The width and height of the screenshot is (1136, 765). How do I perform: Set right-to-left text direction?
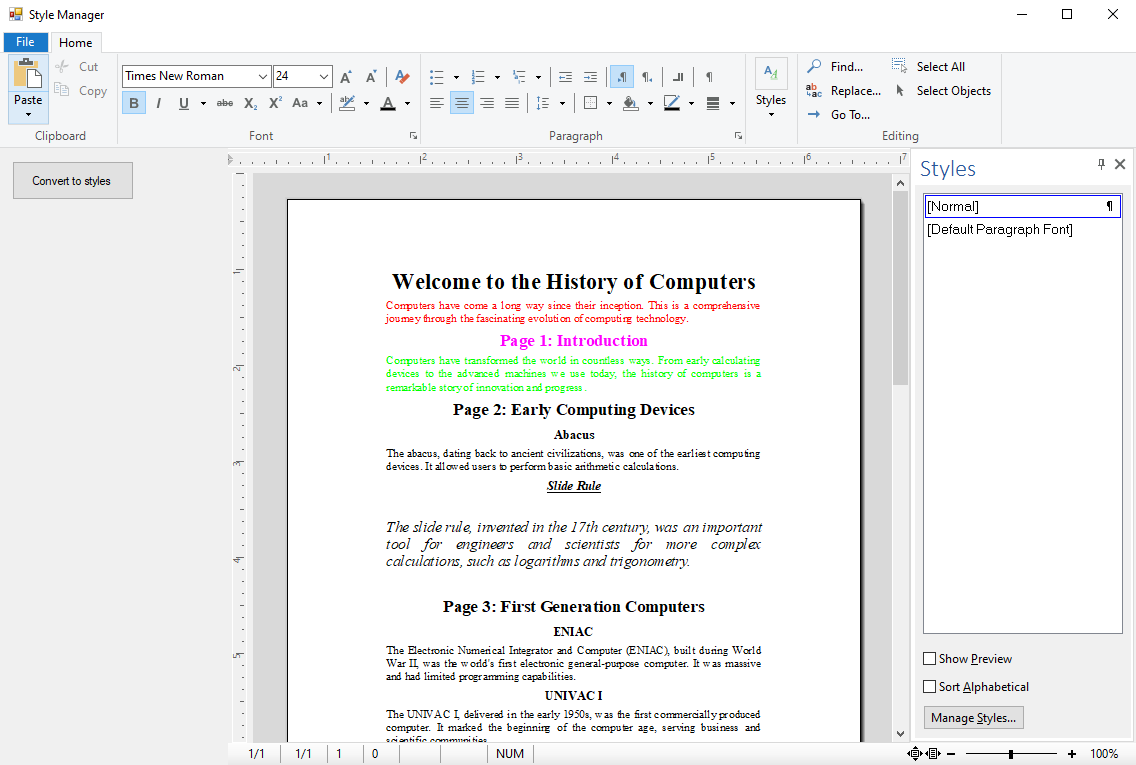[647, 77]
